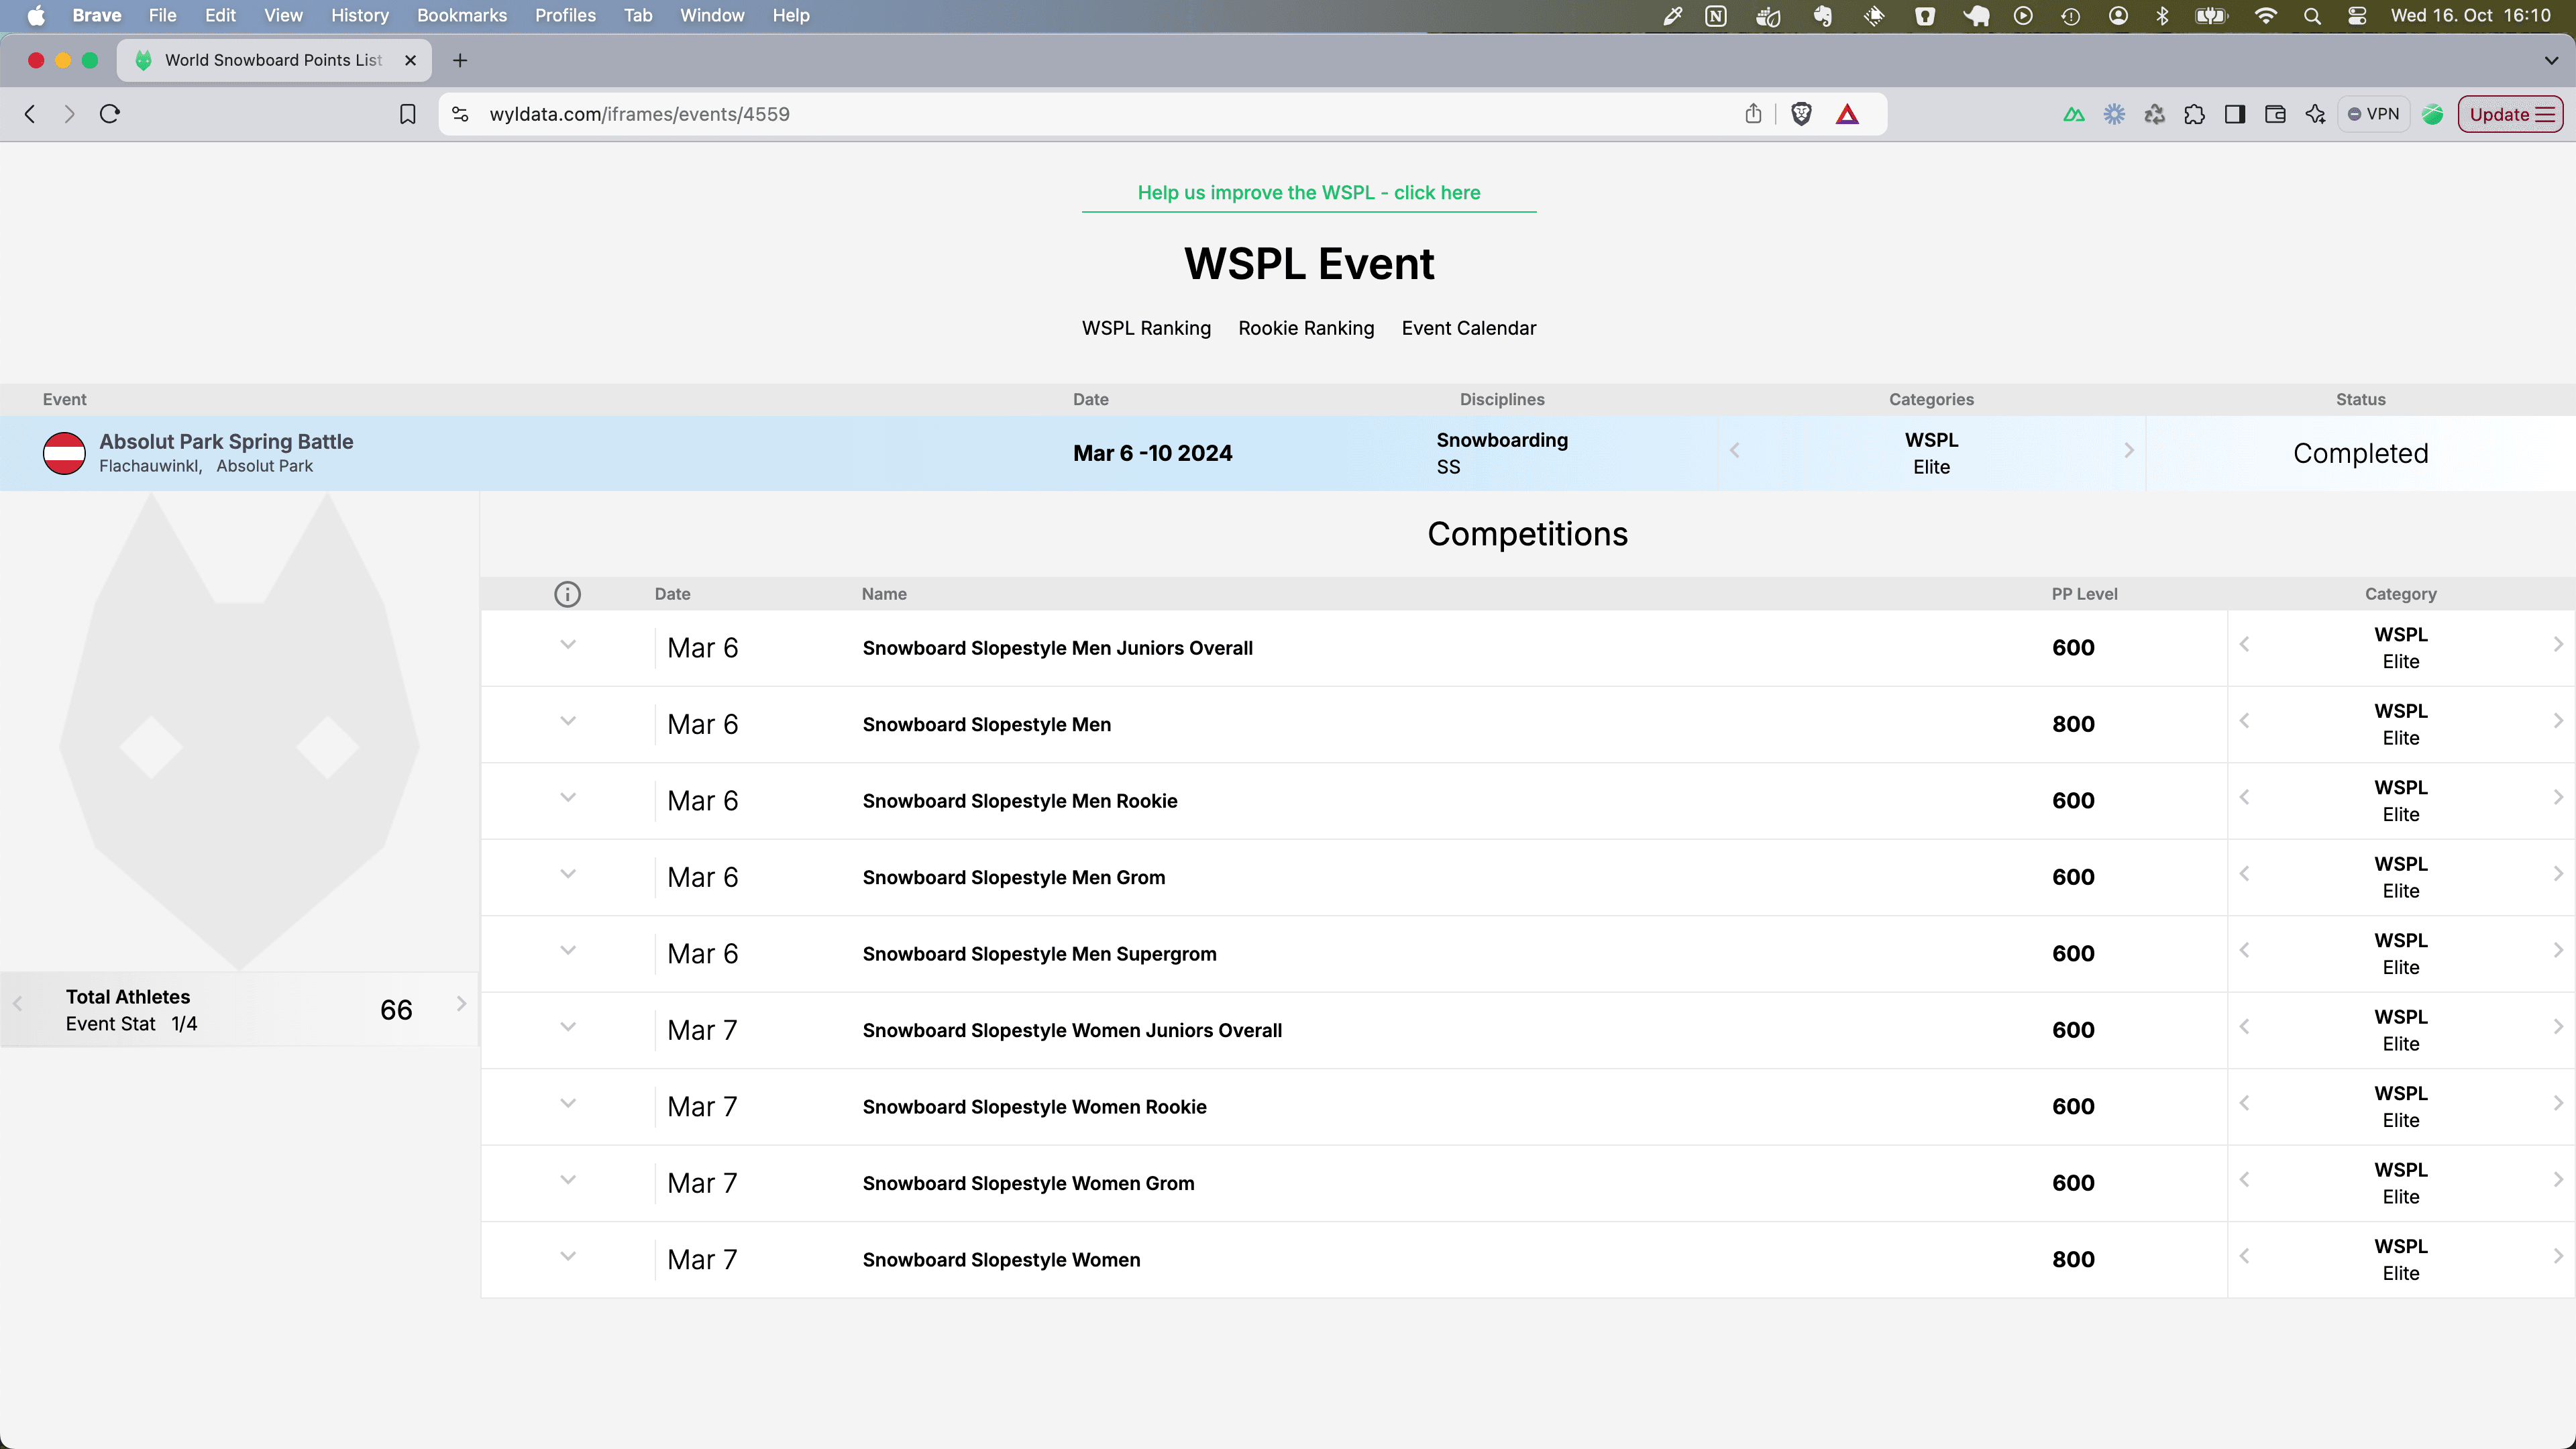Viewport: 2576px width, 1449px height.
Task: Click the Bluetooth icon in menu bar
Action: pyautogui.click(x=2162, y=16)
